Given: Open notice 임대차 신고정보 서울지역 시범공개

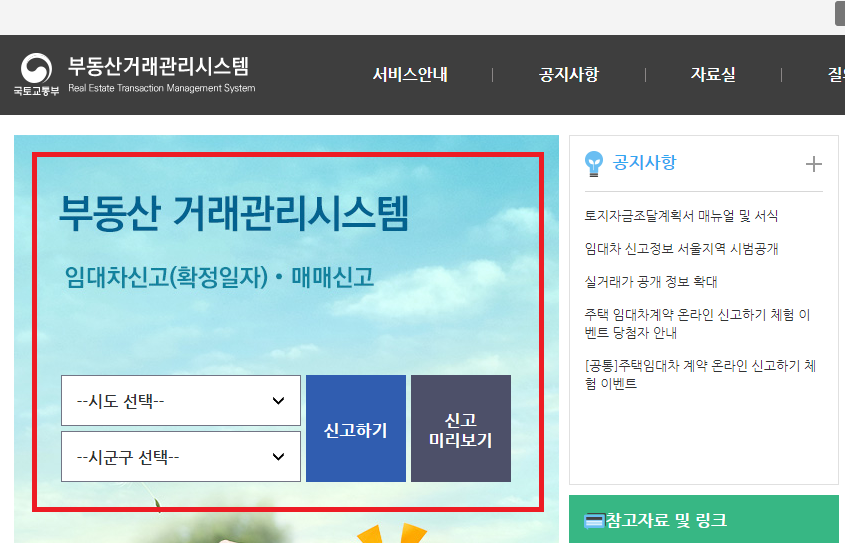Looking at the screenshot, I should point(681,249).
